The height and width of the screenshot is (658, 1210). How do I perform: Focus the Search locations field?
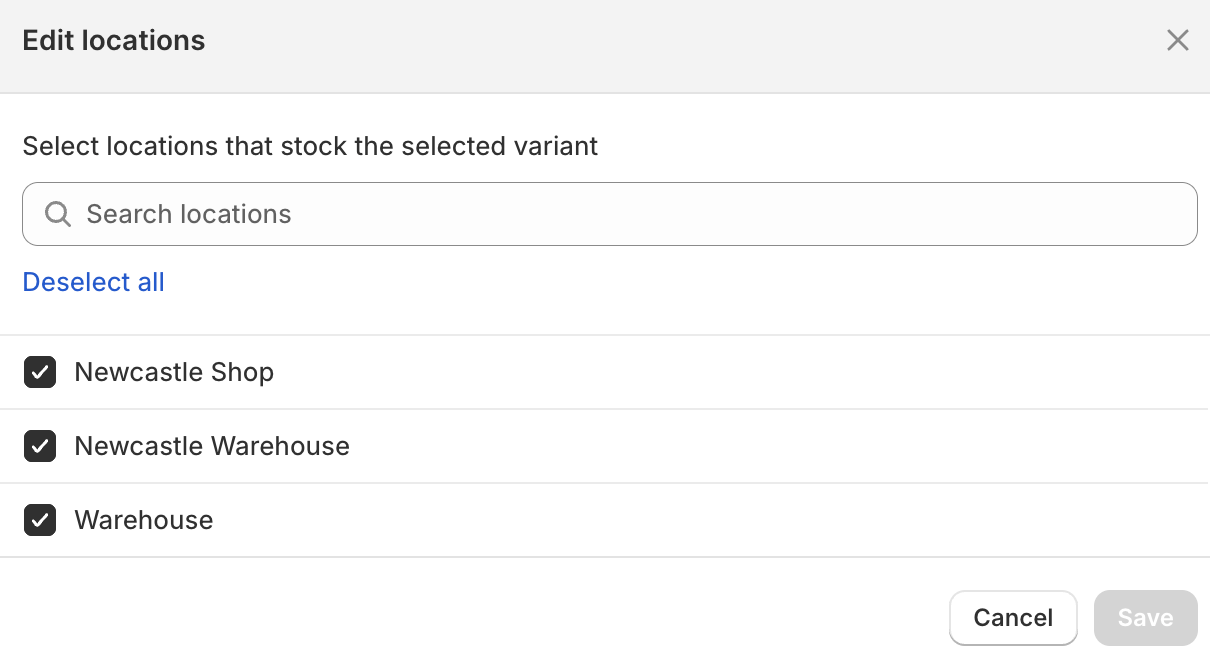[x=609, y=214]
